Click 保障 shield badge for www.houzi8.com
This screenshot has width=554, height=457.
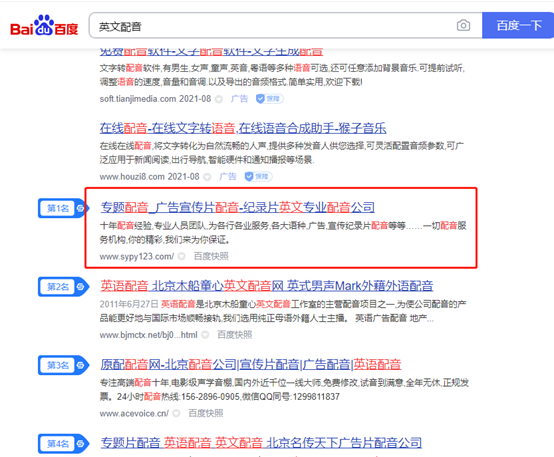(258, 176)
